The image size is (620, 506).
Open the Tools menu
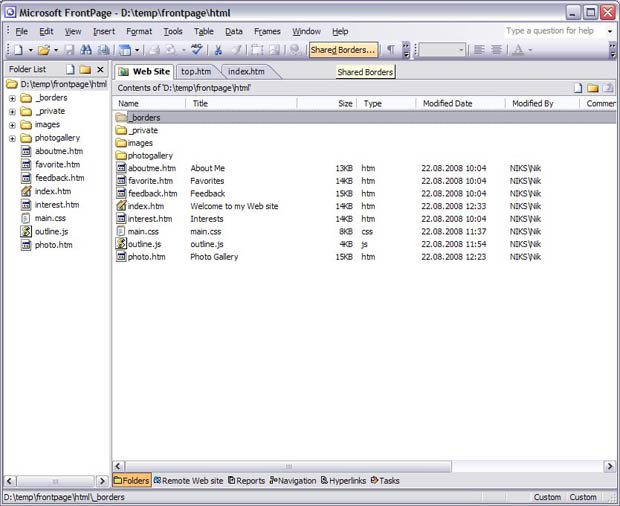(x=173, y=31)
